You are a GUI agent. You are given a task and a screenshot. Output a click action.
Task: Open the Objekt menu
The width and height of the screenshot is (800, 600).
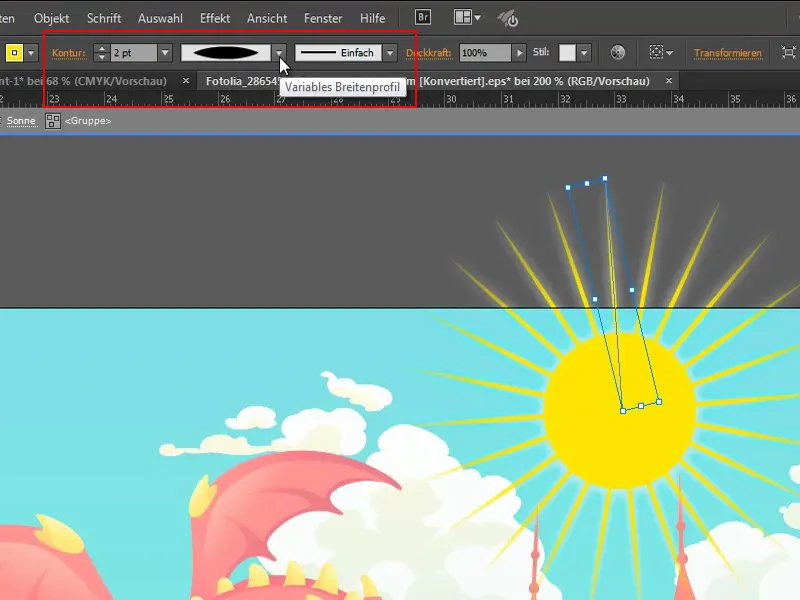[x=51, y=18]
